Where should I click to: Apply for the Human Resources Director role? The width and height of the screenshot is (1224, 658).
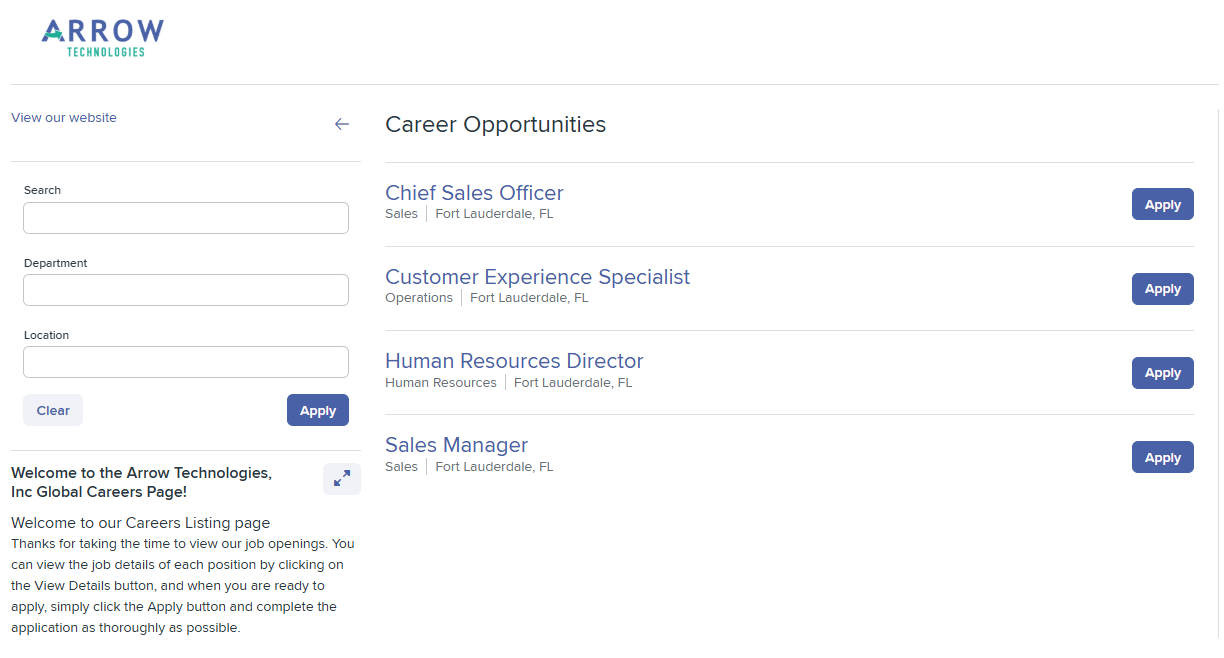pos(1162,372)
